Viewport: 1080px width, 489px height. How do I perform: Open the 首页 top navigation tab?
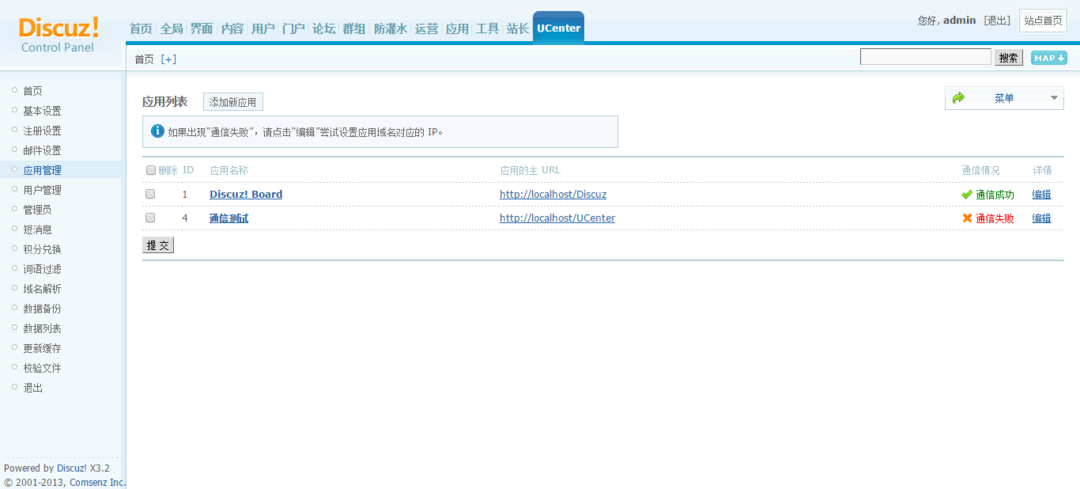pos(141,29)
